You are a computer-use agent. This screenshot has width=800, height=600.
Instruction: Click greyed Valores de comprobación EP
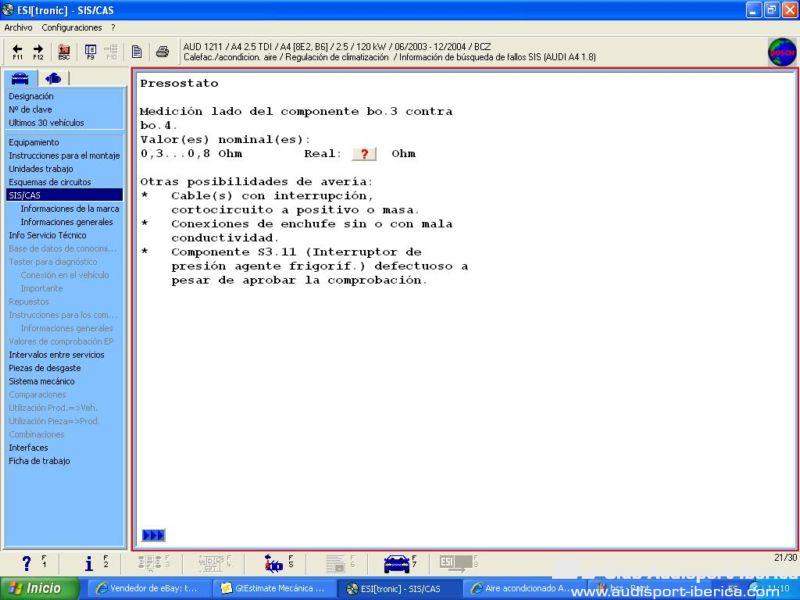[x=61, y=341]
